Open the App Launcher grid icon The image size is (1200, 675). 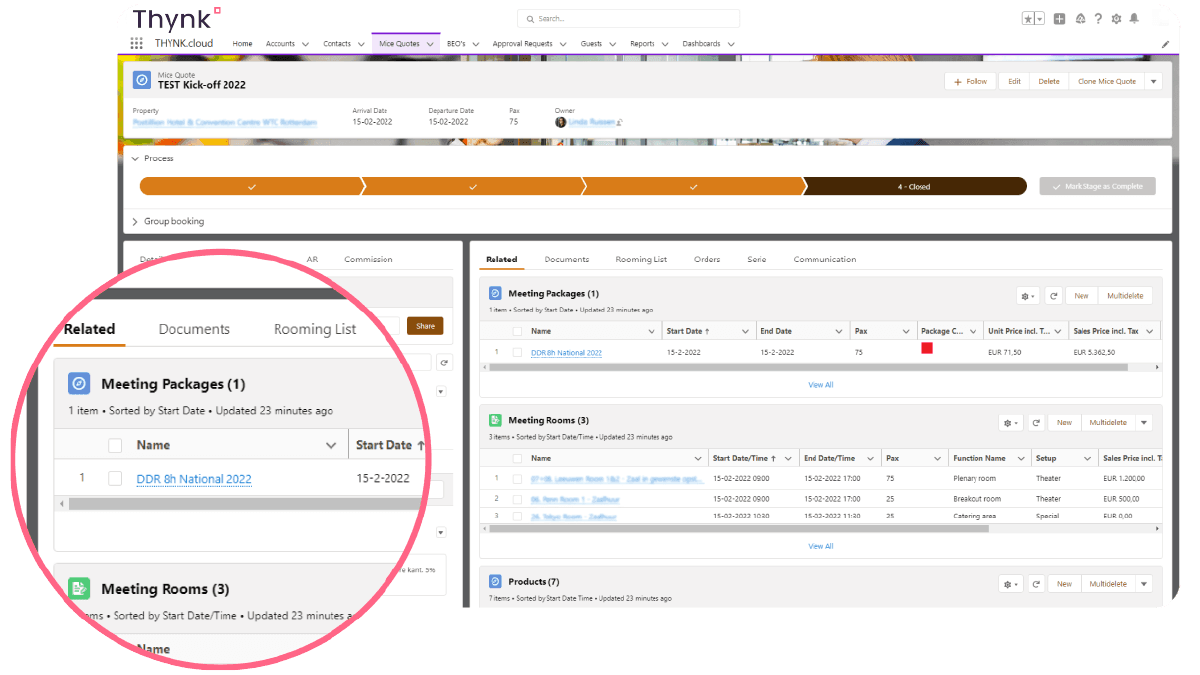point(137,44)
